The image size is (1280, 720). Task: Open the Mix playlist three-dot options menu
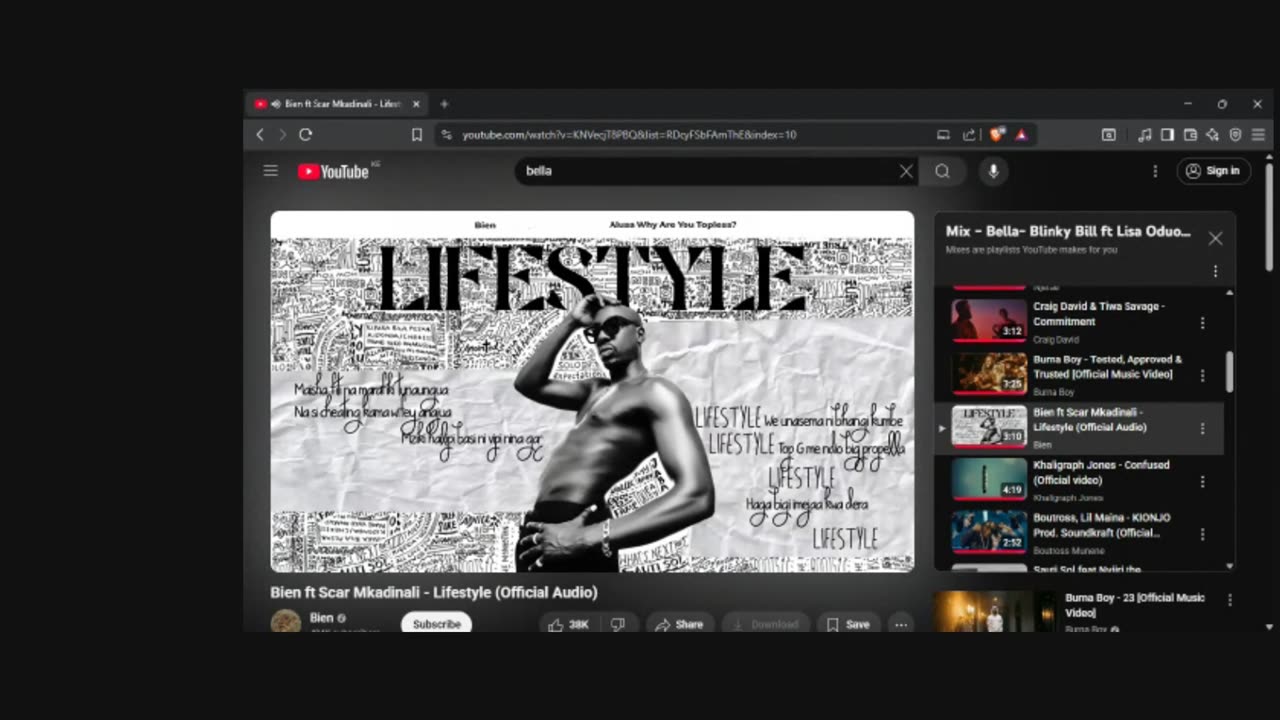tap(1215, 271)
